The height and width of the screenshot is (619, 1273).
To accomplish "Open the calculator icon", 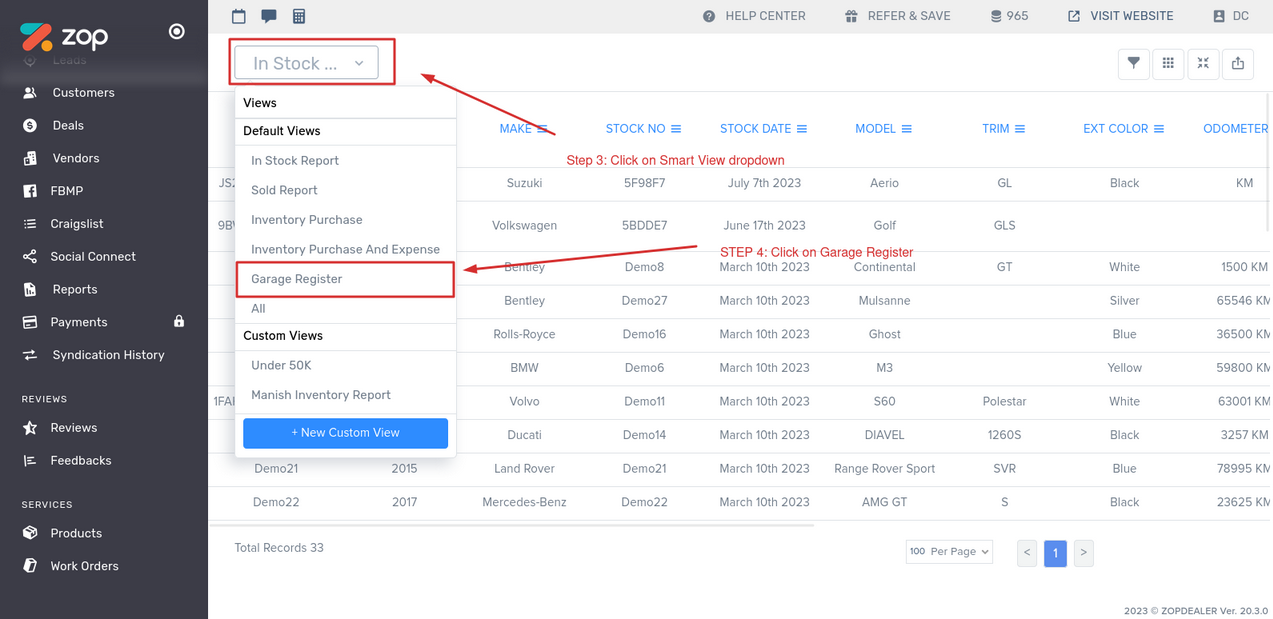I will point(299,16).
